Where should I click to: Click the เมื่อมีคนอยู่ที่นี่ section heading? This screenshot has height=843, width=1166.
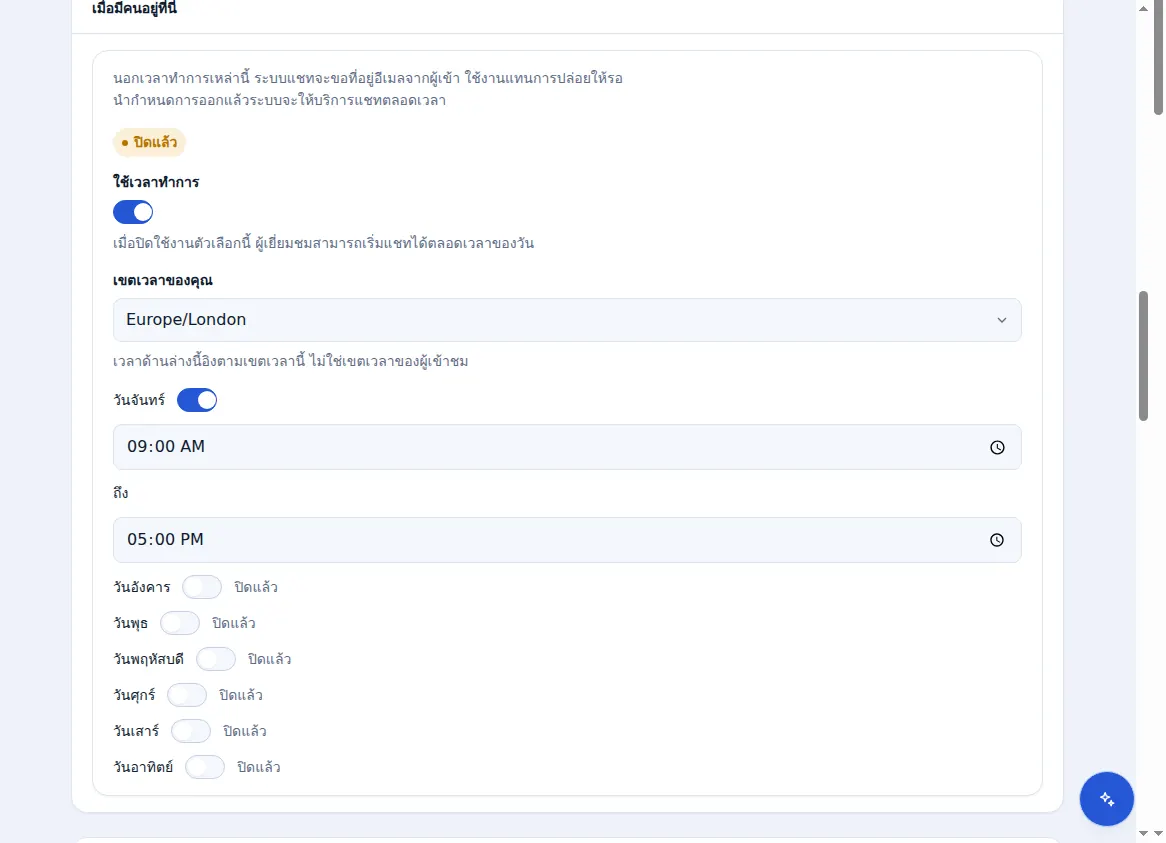[135, 9]
